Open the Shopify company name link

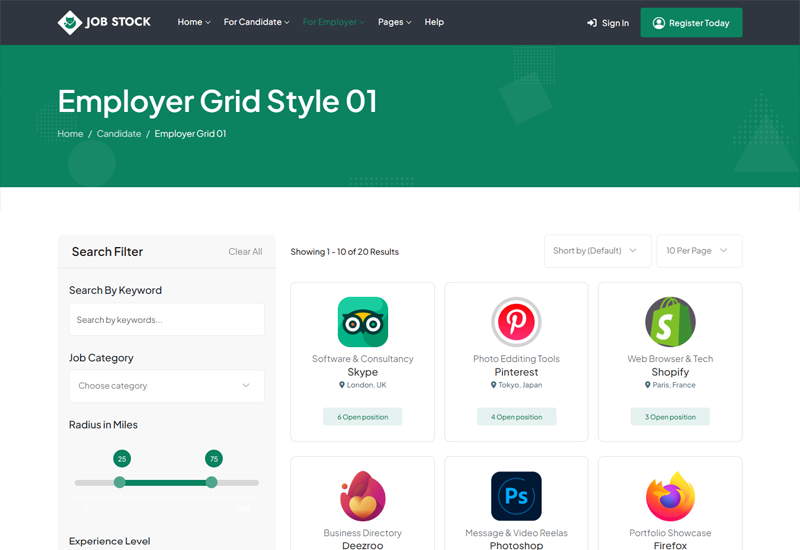coord(670,372)
